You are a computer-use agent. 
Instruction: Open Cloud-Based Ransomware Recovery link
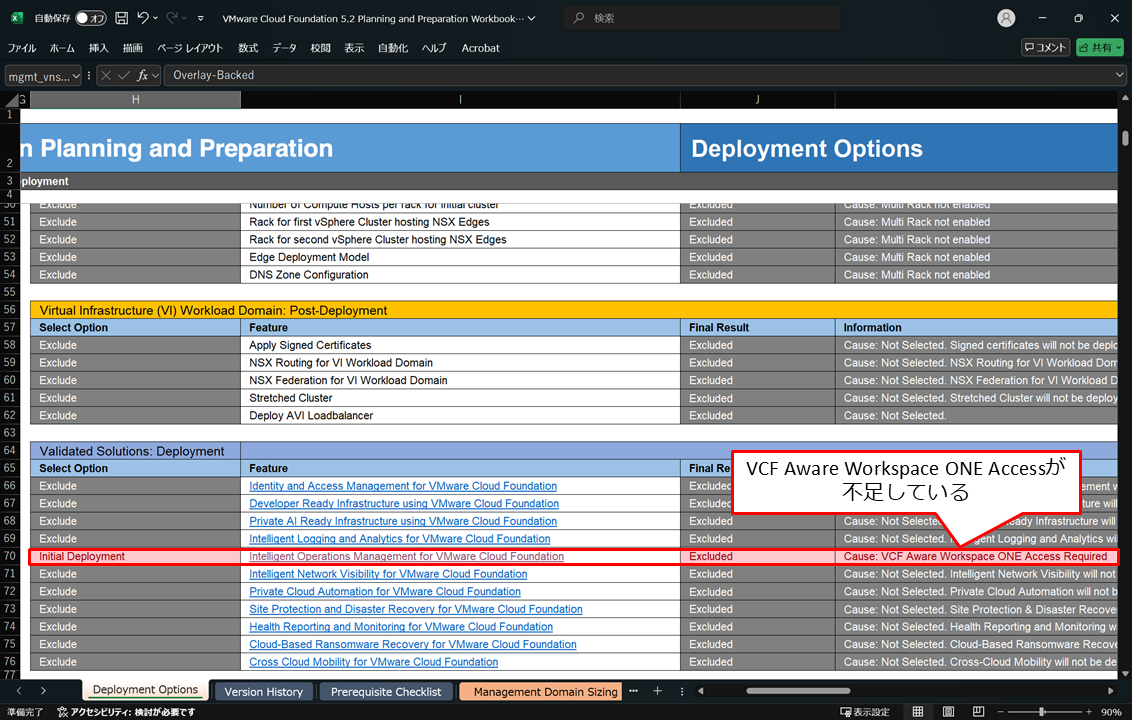(413, 644)
